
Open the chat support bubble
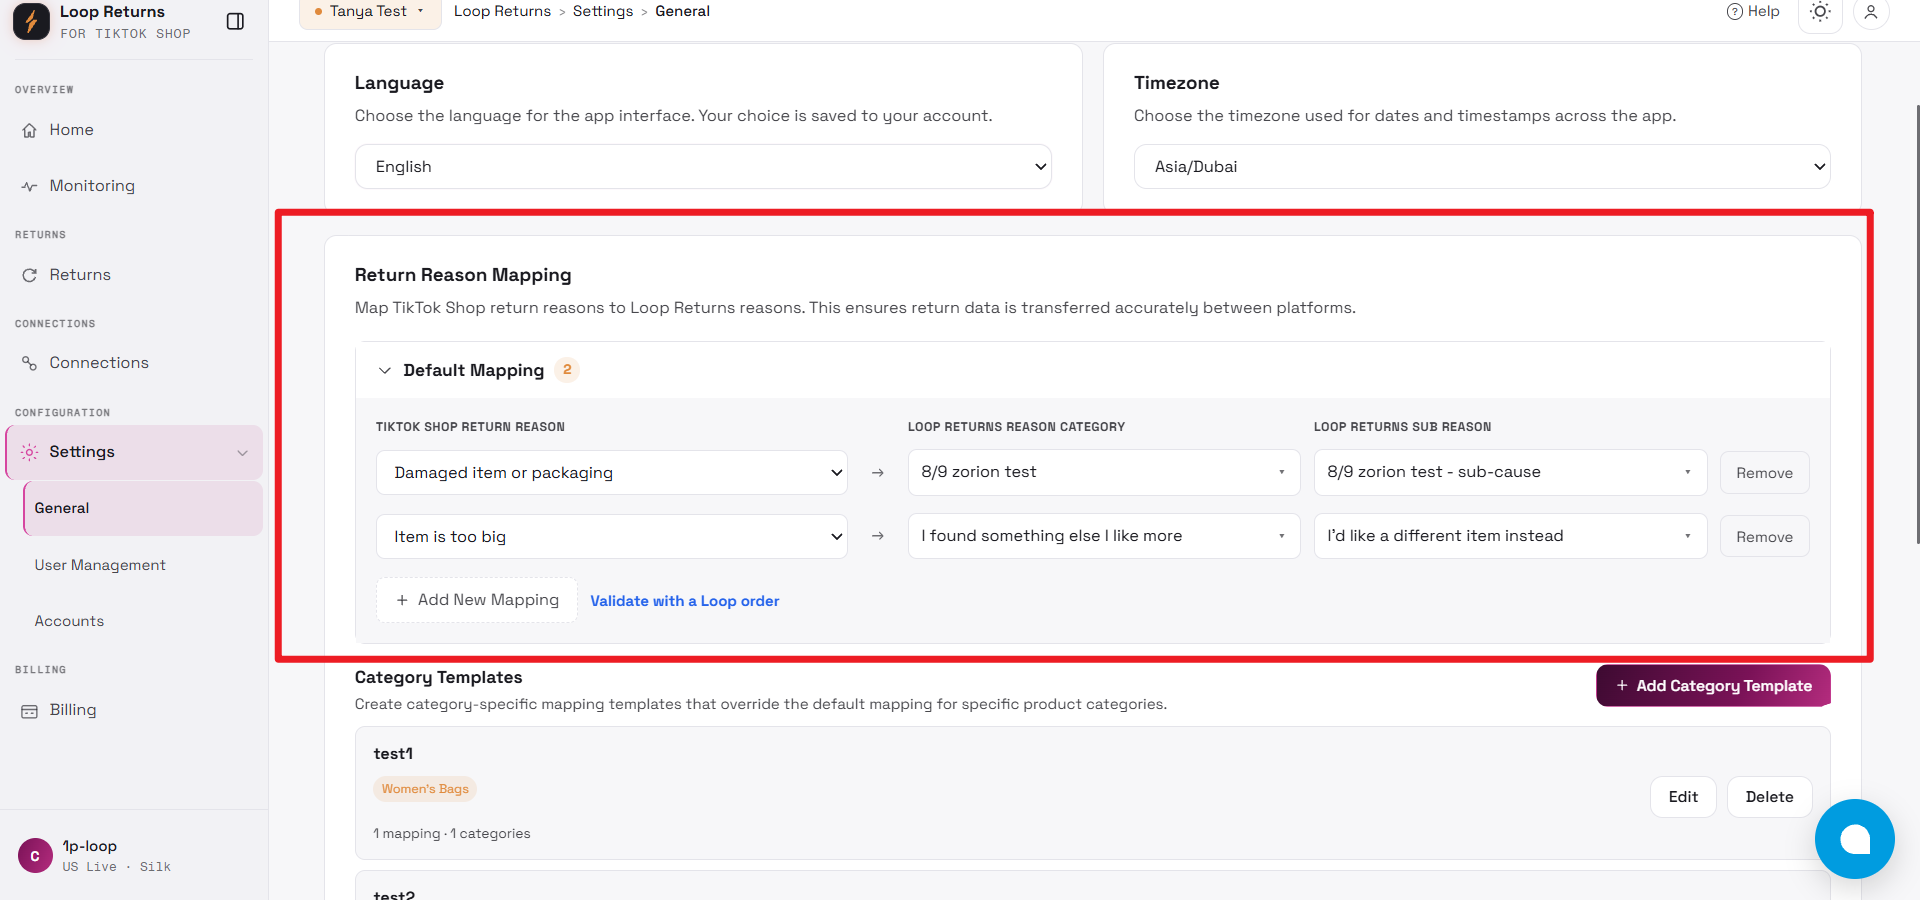point(1855,839)
